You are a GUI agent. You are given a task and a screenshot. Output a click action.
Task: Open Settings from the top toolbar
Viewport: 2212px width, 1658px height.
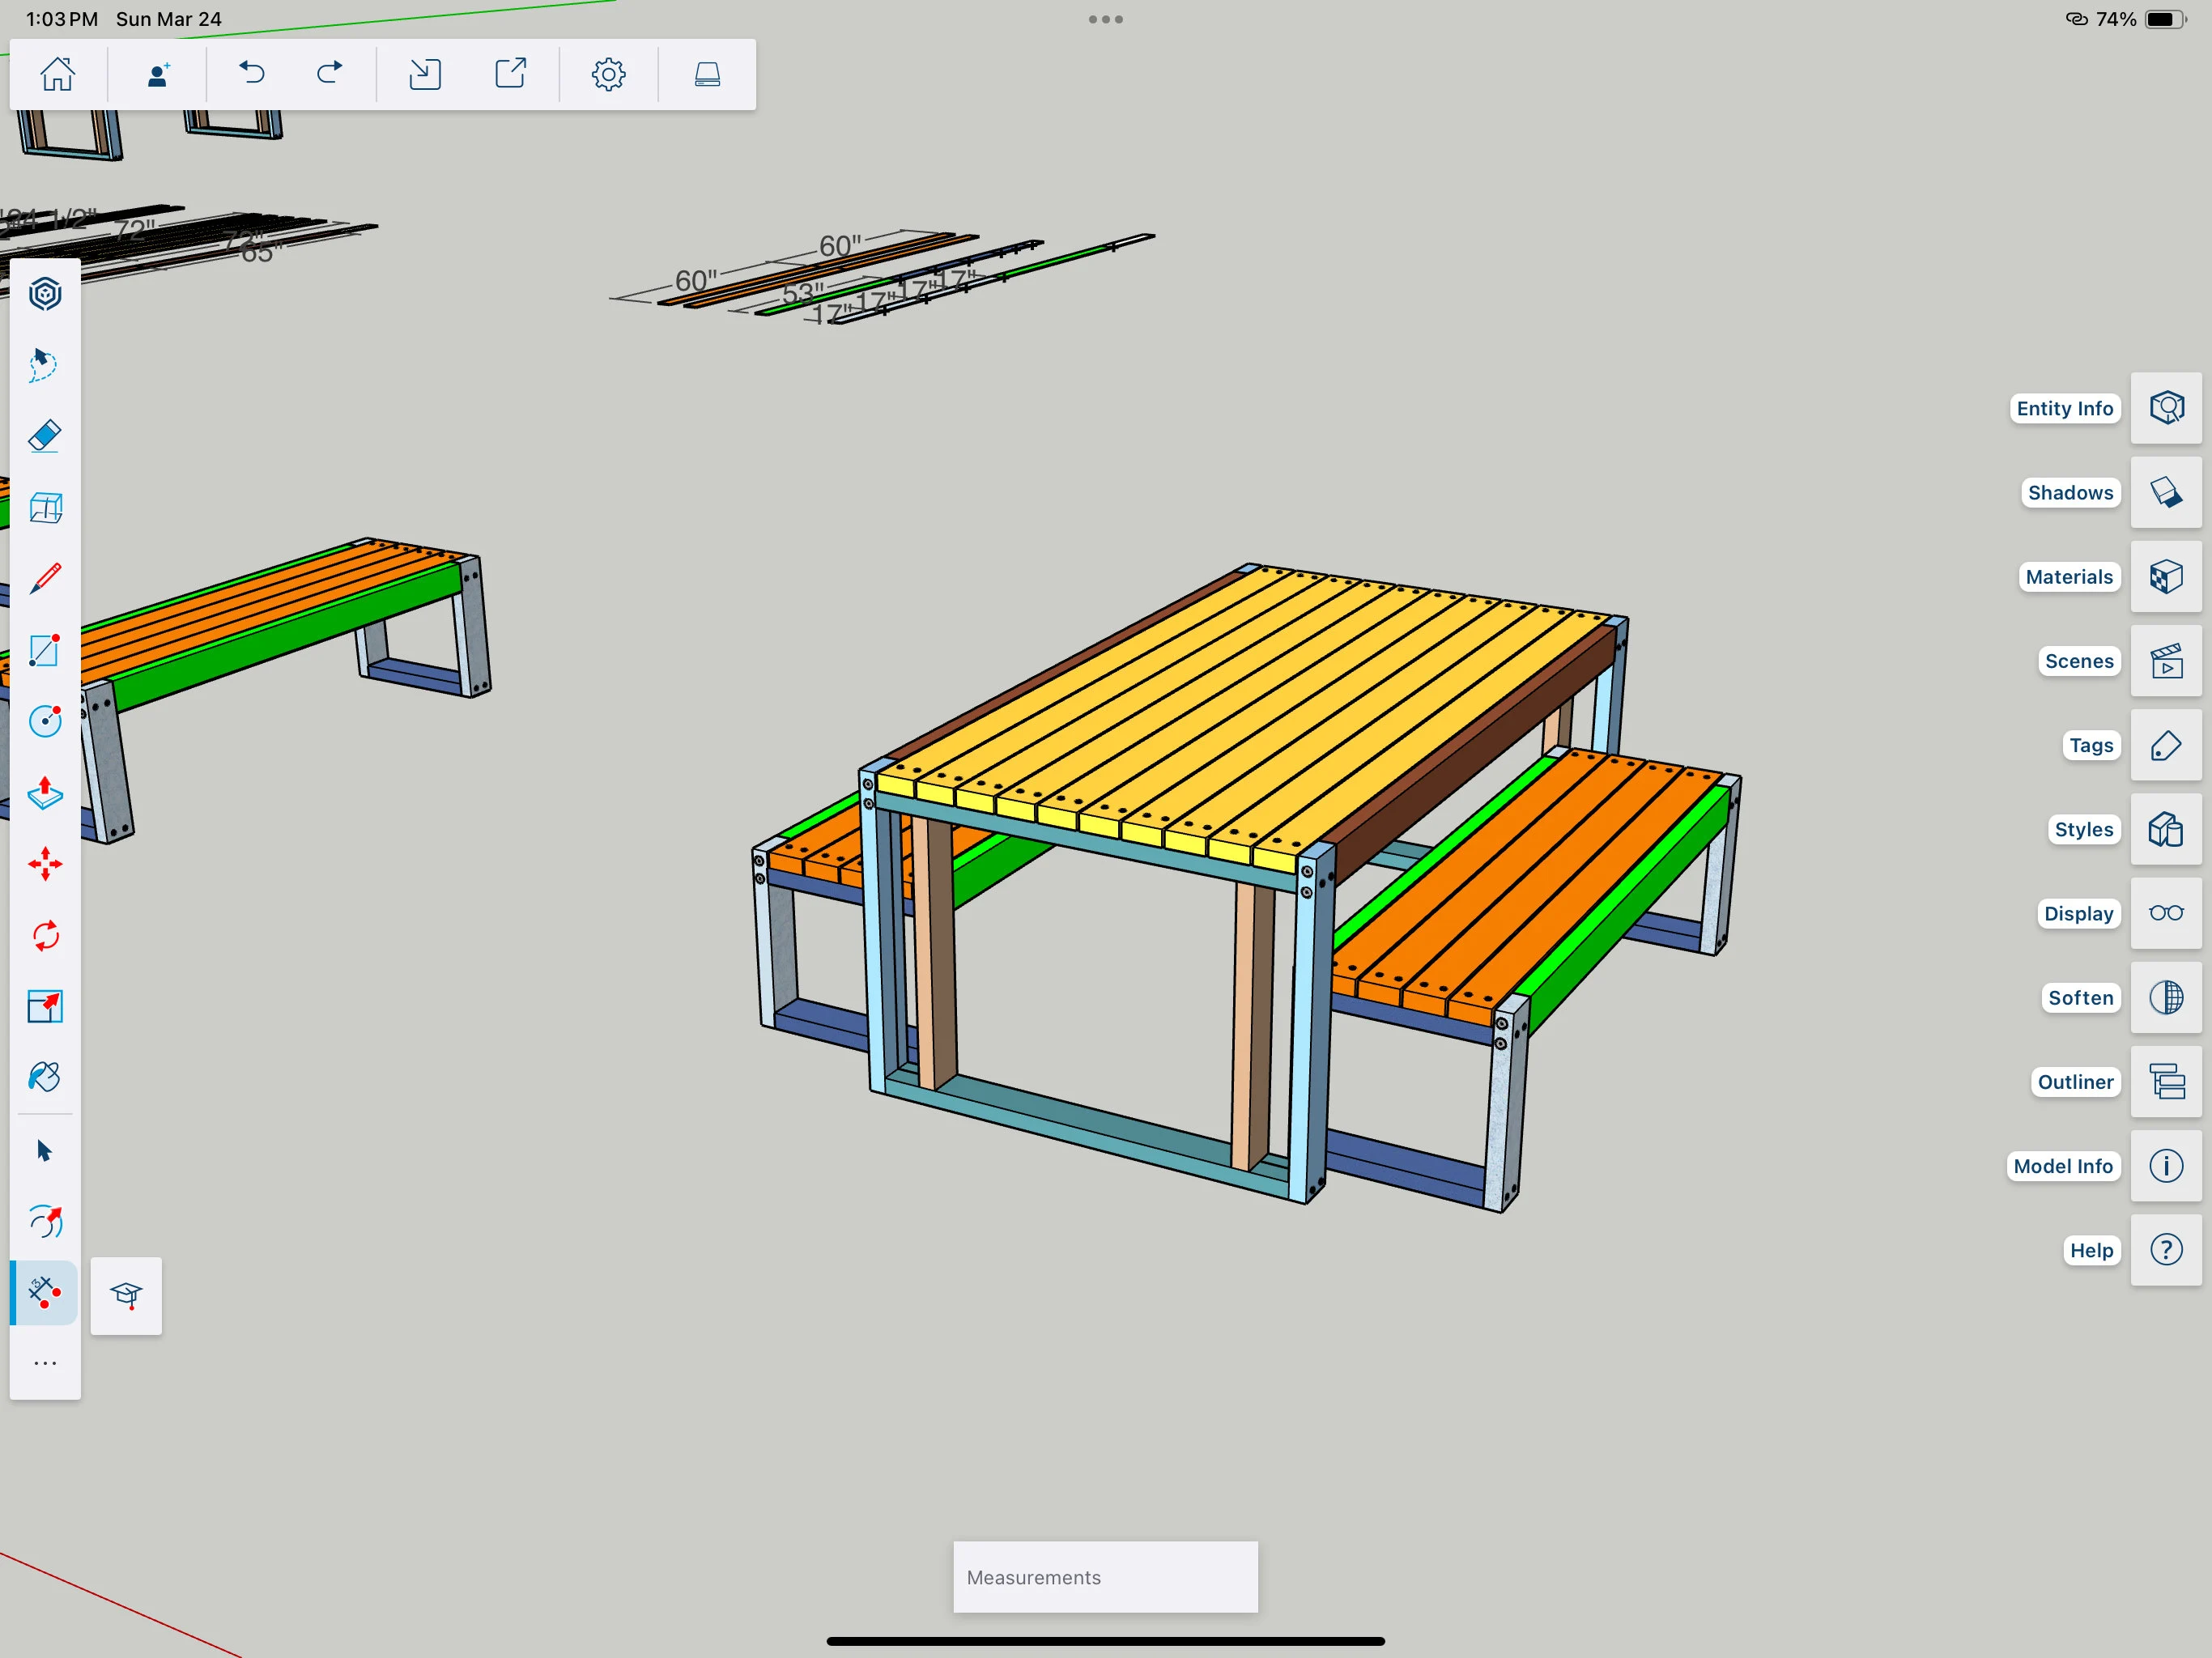[608, 73]
